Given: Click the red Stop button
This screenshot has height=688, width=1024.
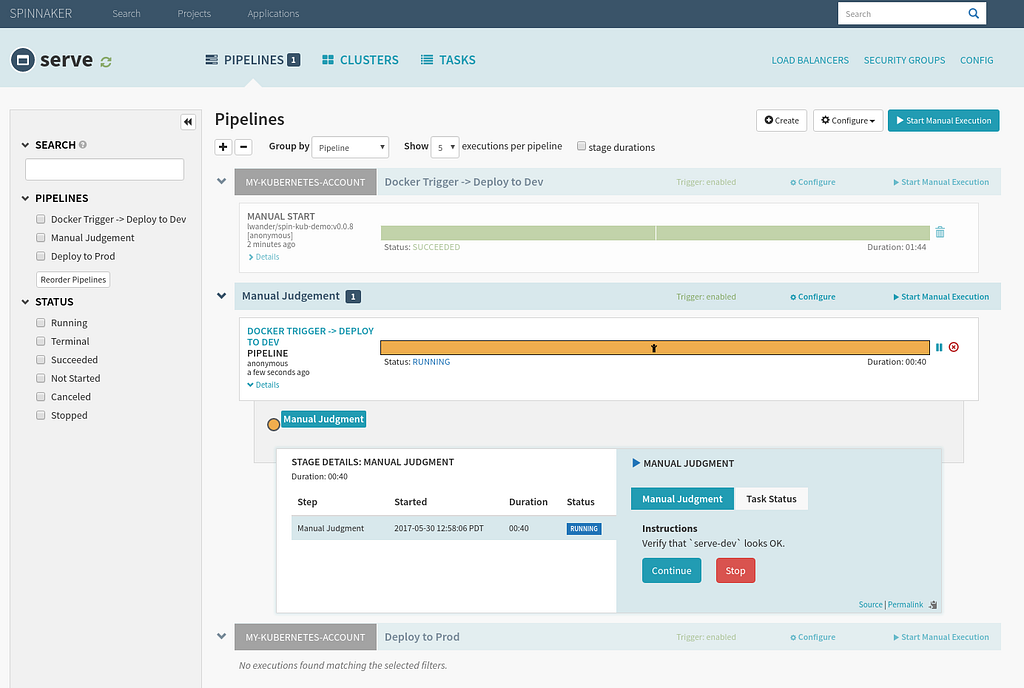Looking at the screenshot, I should (735, 571).
